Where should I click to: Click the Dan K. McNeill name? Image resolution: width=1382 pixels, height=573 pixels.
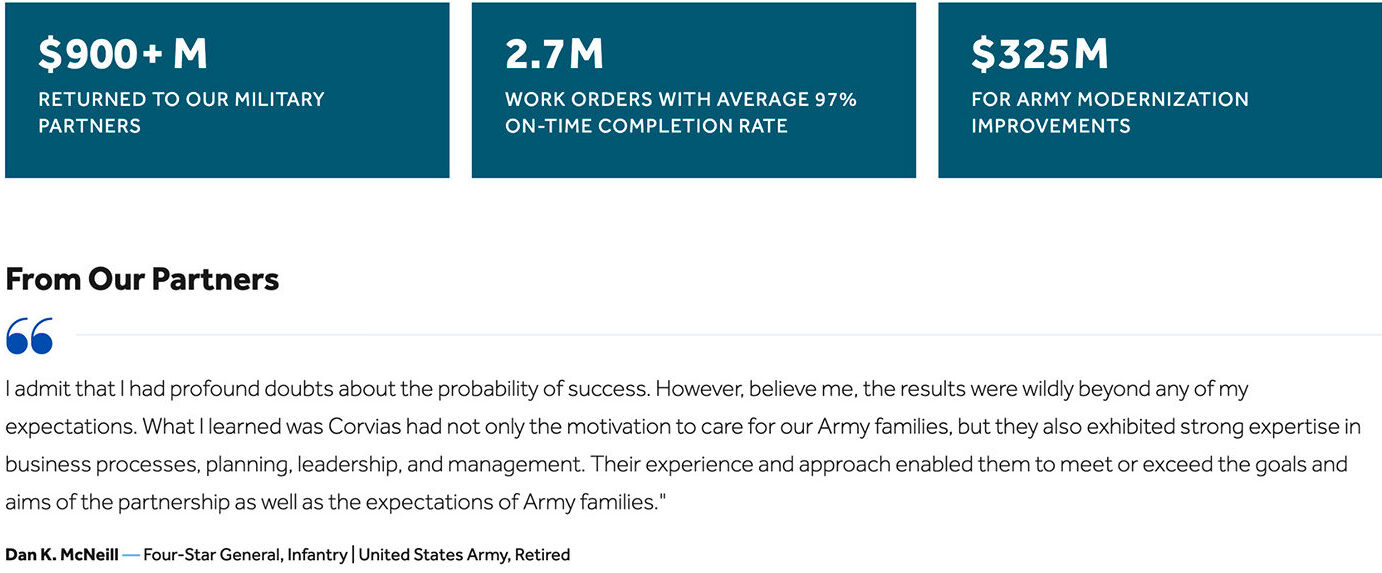point(62,554)
